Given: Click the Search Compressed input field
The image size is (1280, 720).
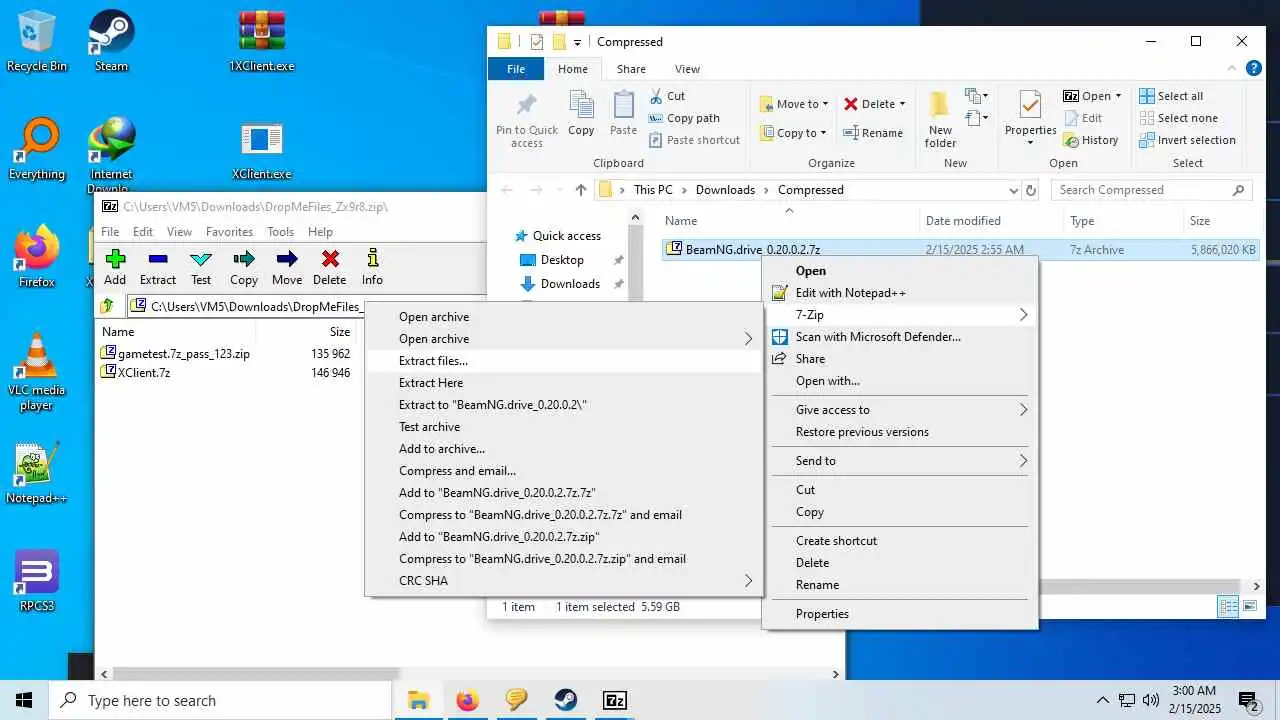Looking at the screenshot, I should [x=1151, y=190].
